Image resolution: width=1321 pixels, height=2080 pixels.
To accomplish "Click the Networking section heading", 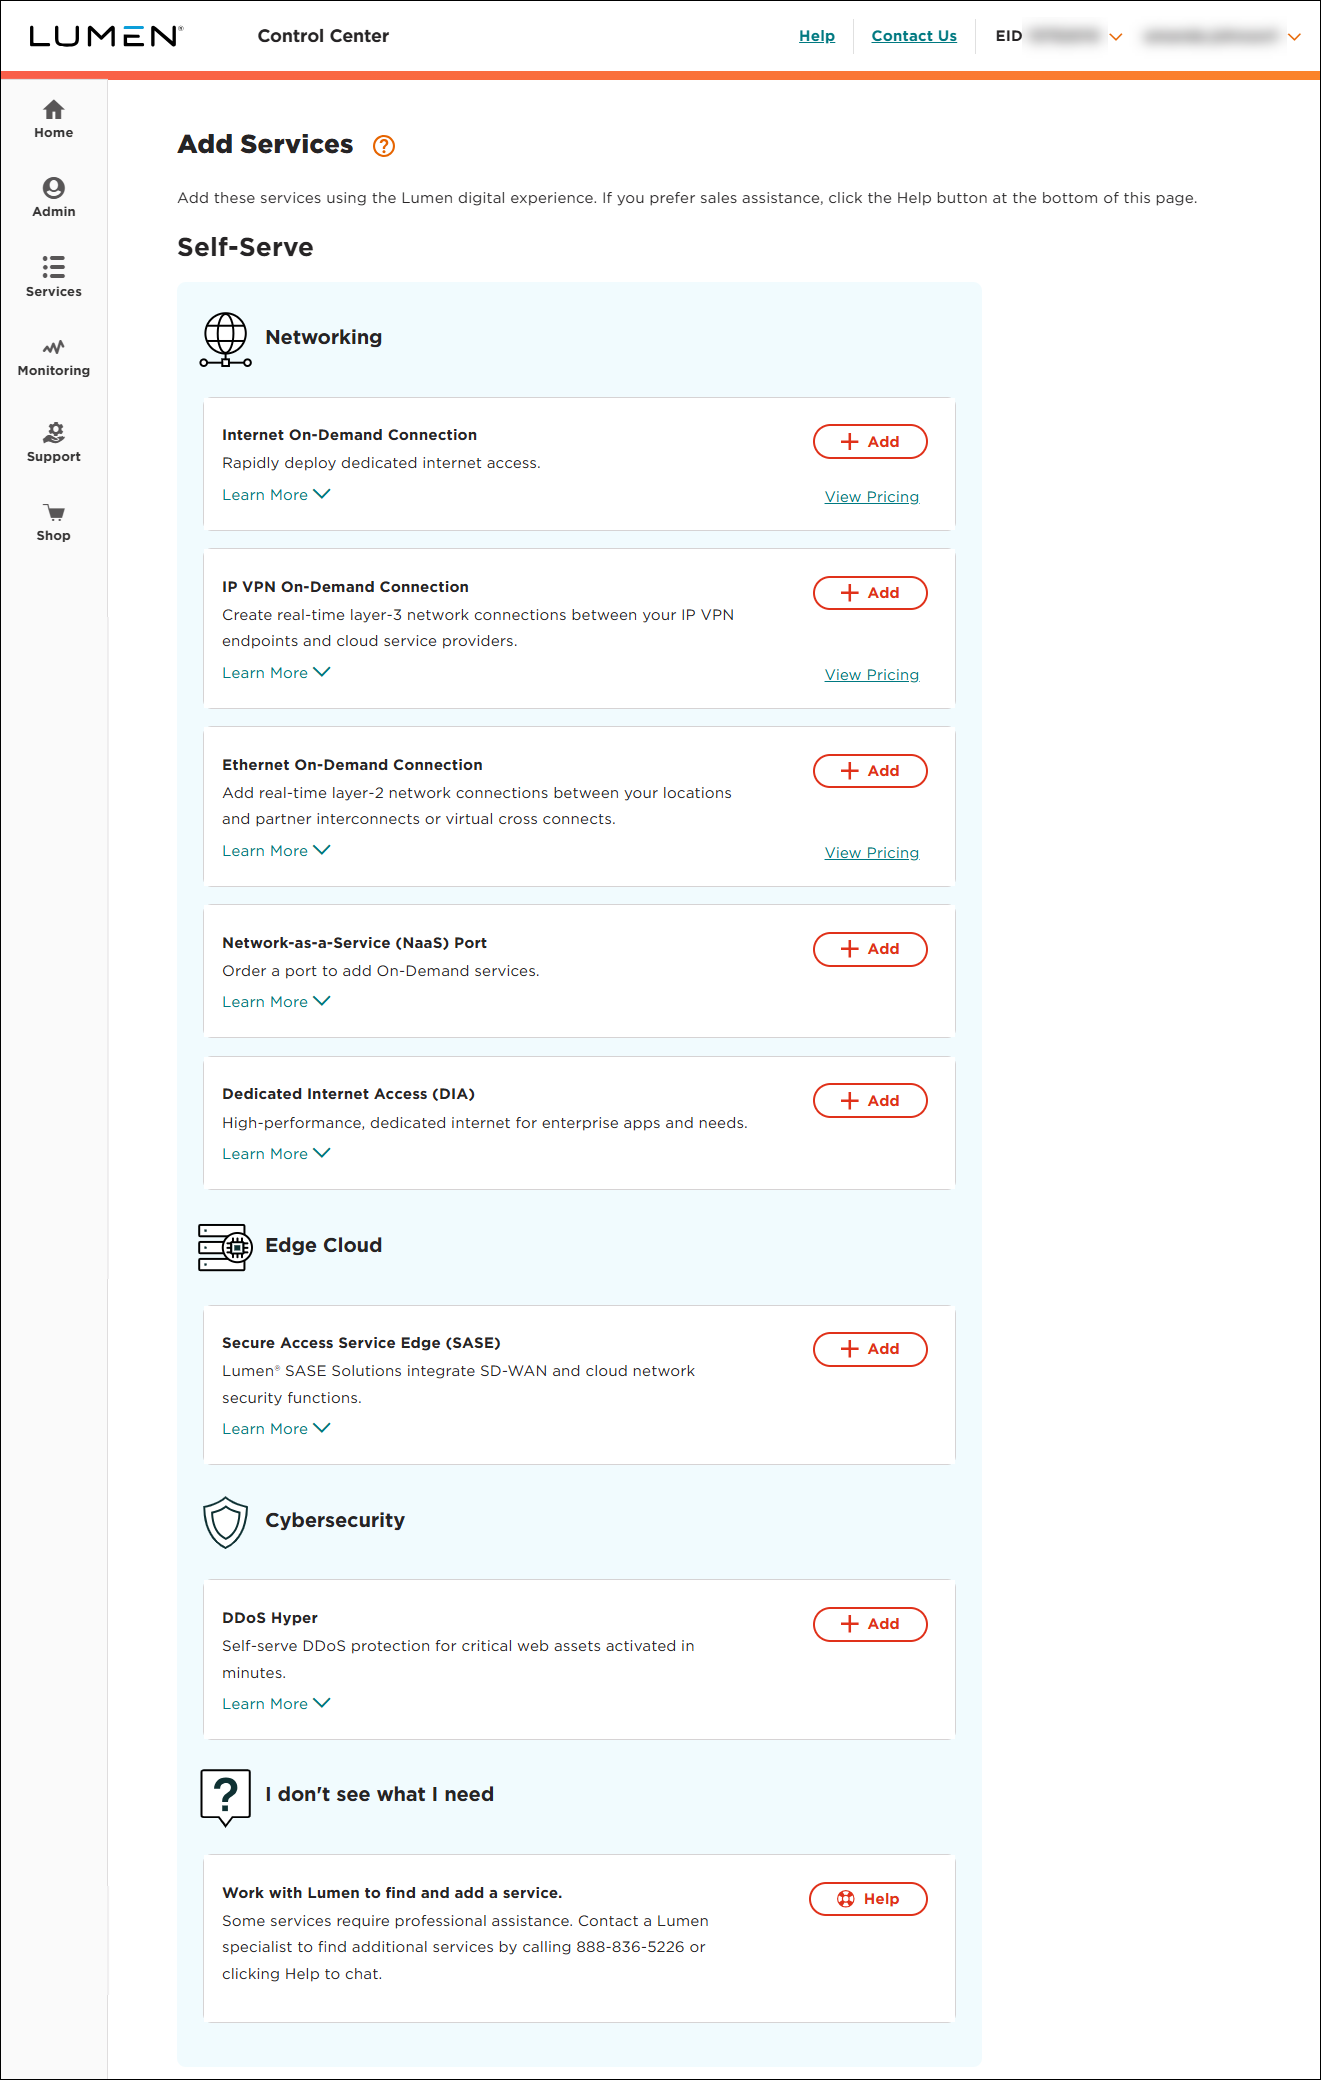I will pos(323,337).
